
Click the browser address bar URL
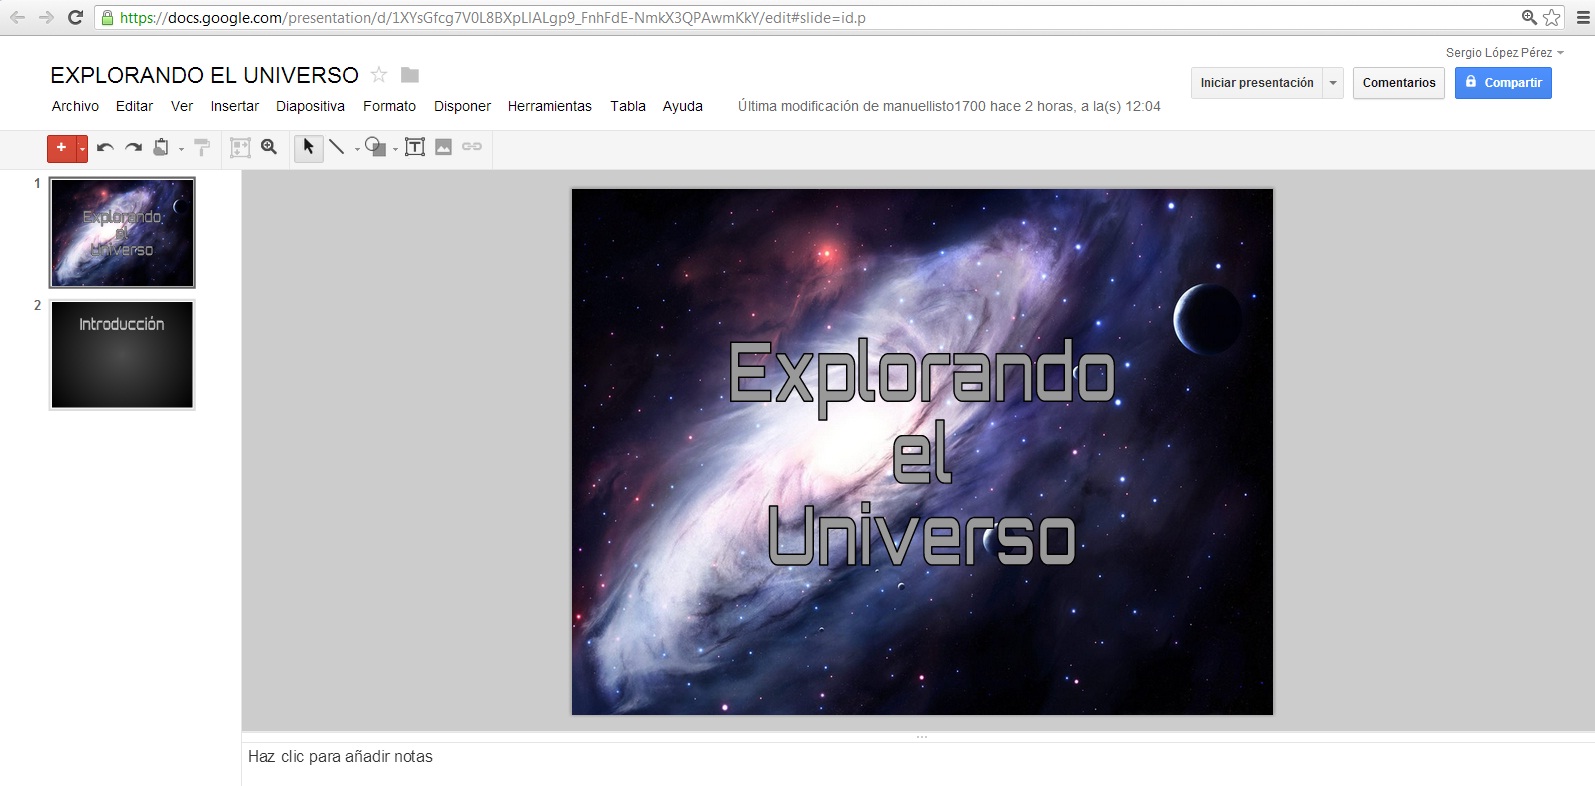(492, 18)
